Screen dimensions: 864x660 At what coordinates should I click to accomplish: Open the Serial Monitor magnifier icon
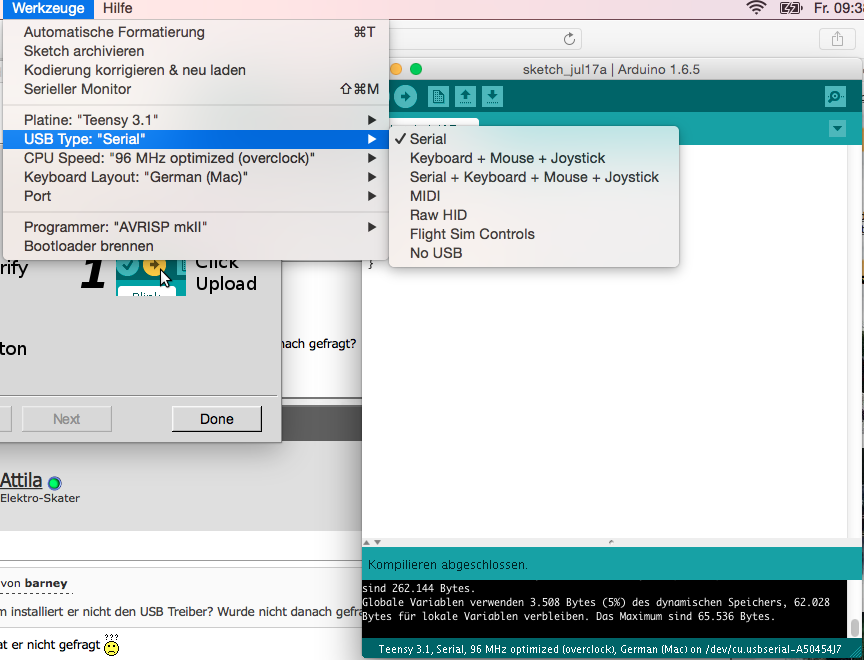point(835,97)
